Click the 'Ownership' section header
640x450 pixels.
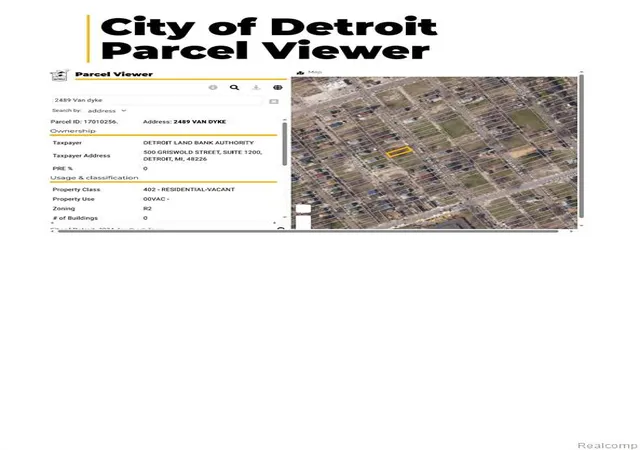73,131
